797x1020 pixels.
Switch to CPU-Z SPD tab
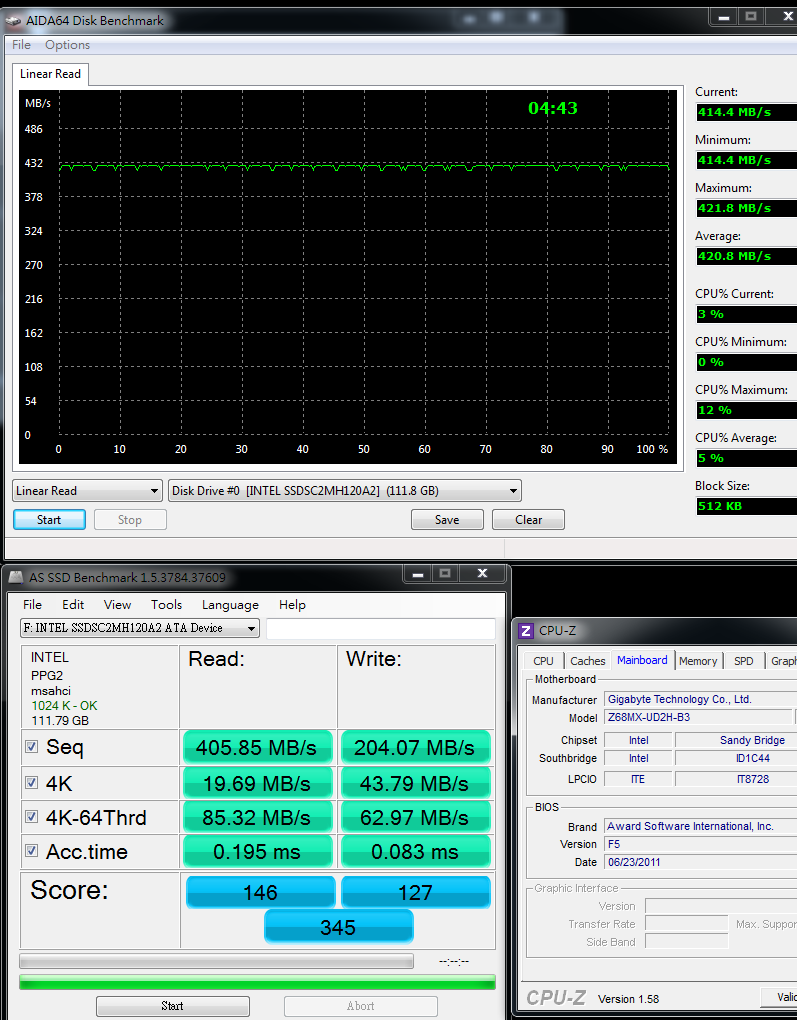click(x=744, y=661)
